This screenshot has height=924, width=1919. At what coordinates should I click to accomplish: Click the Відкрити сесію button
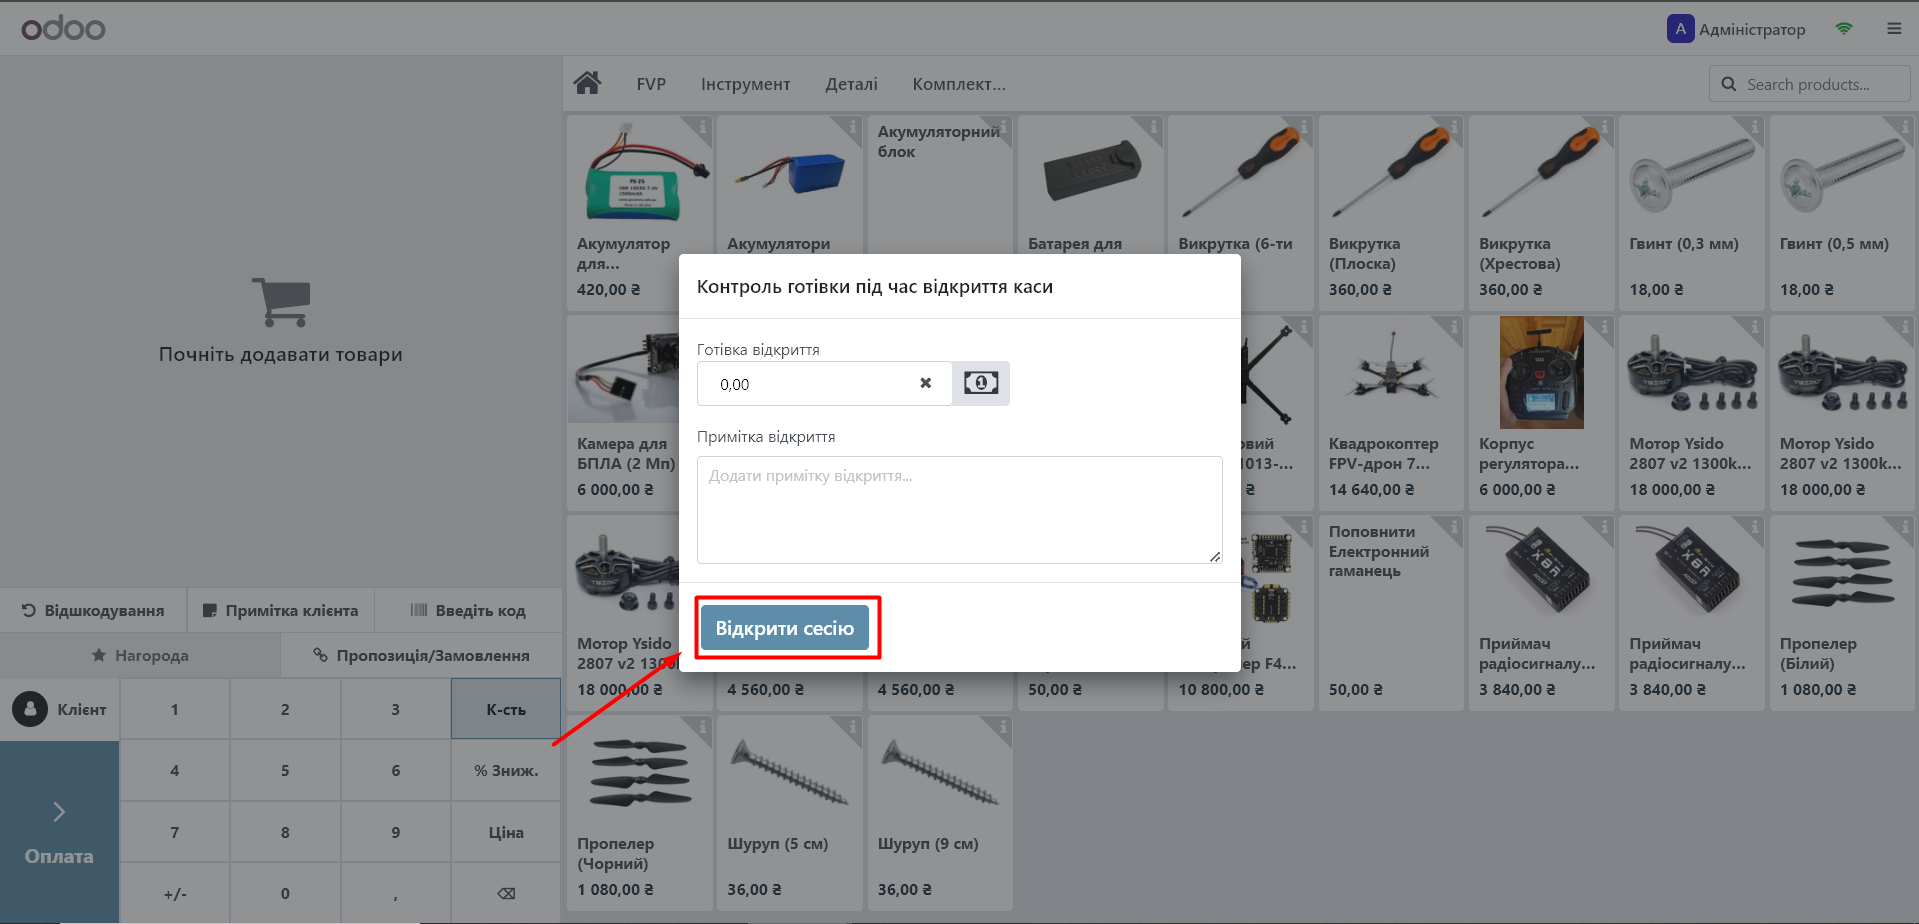[x=785, y=628]
